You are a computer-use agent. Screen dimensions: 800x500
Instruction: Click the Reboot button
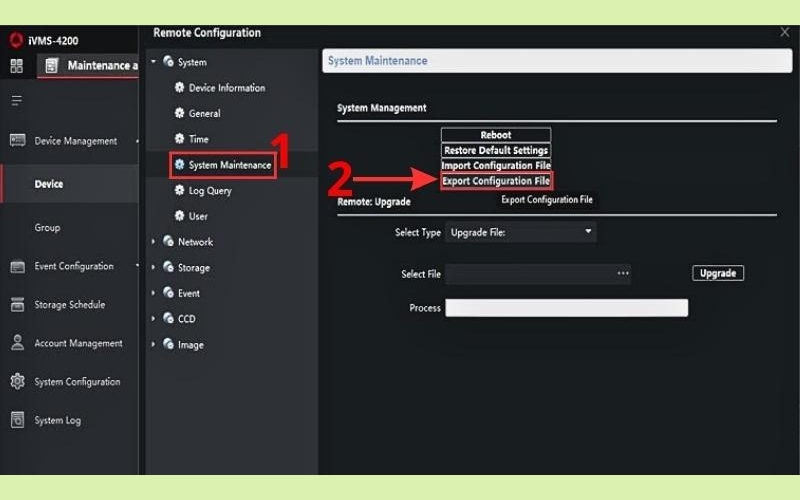[496, 135]
